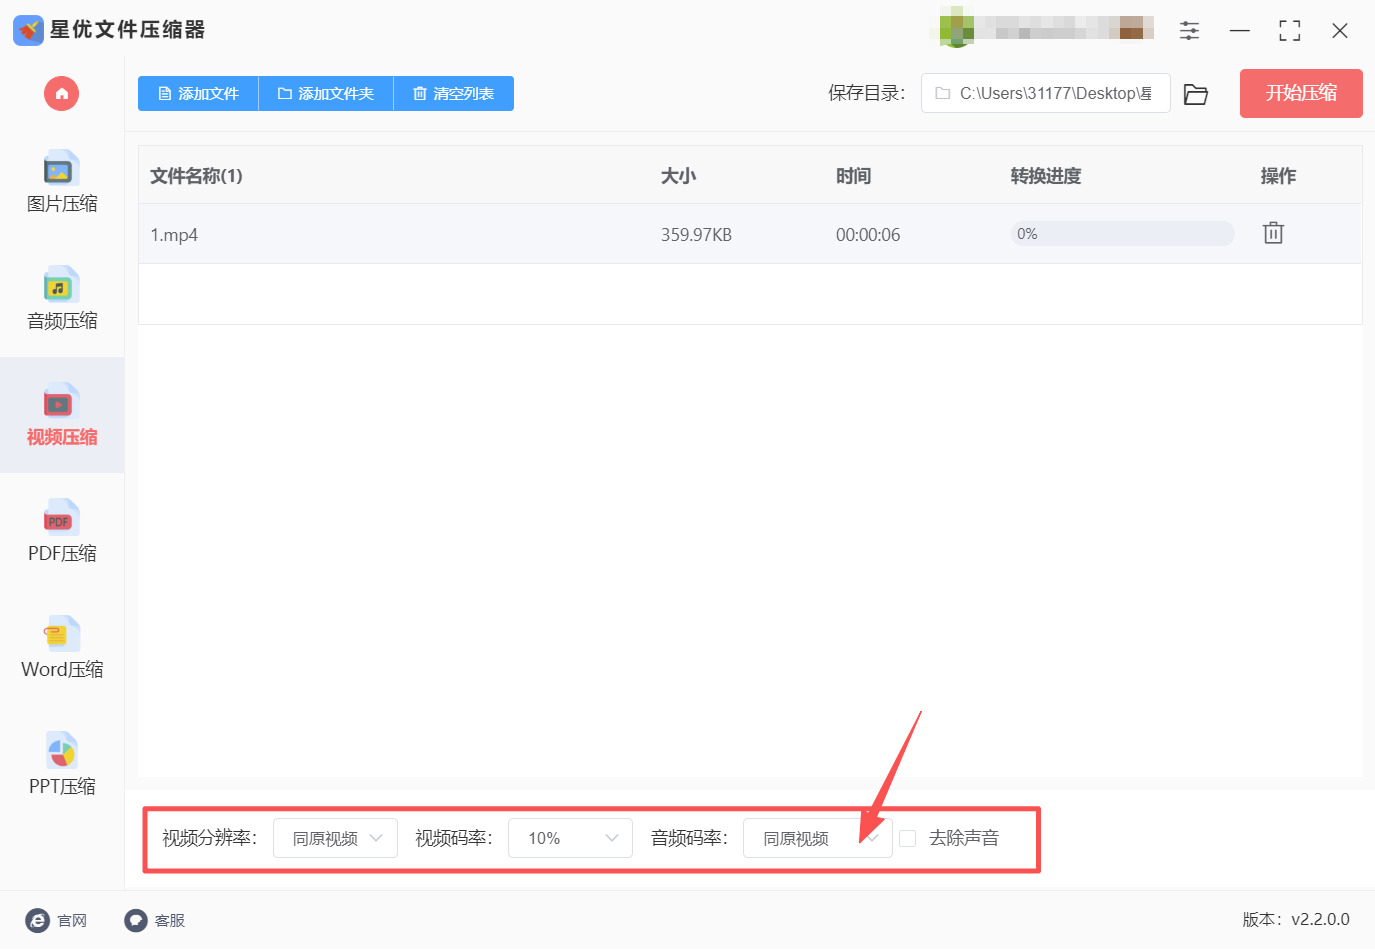Expand the 视频码率 10% bitrate dropdown

coord(570,838)
